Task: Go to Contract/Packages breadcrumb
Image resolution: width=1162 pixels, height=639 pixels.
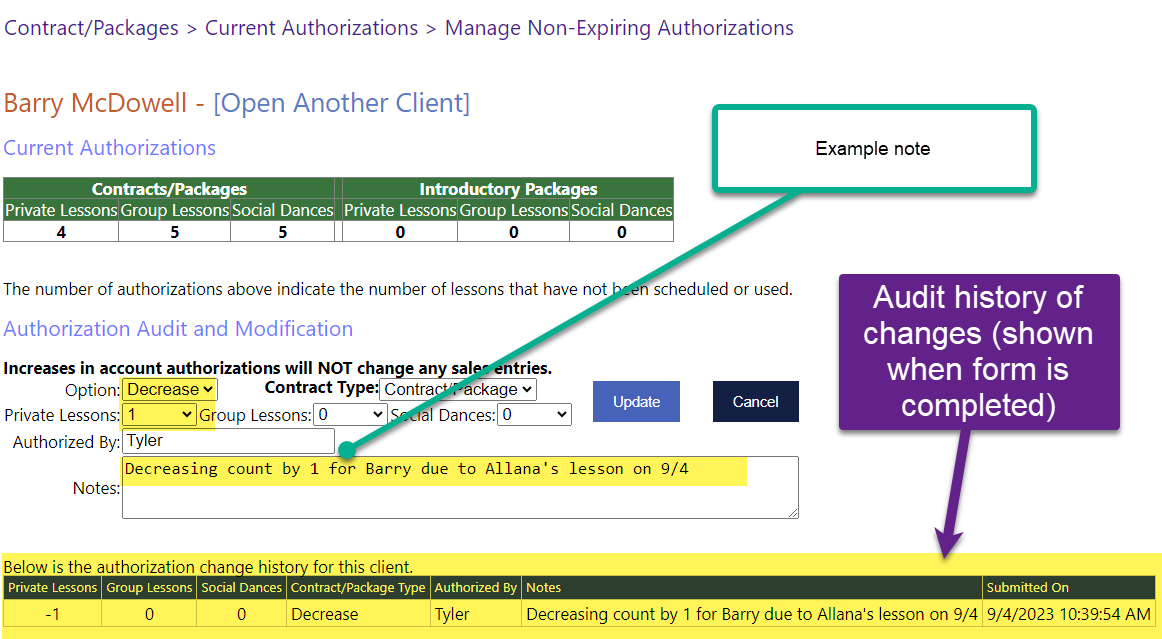Action: click(91, 28)
